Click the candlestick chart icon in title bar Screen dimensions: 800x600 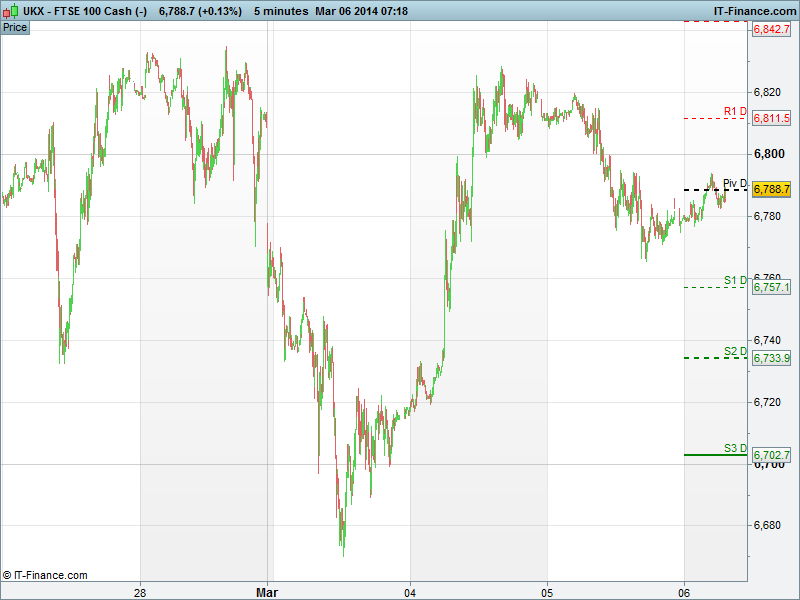(11, 10)
